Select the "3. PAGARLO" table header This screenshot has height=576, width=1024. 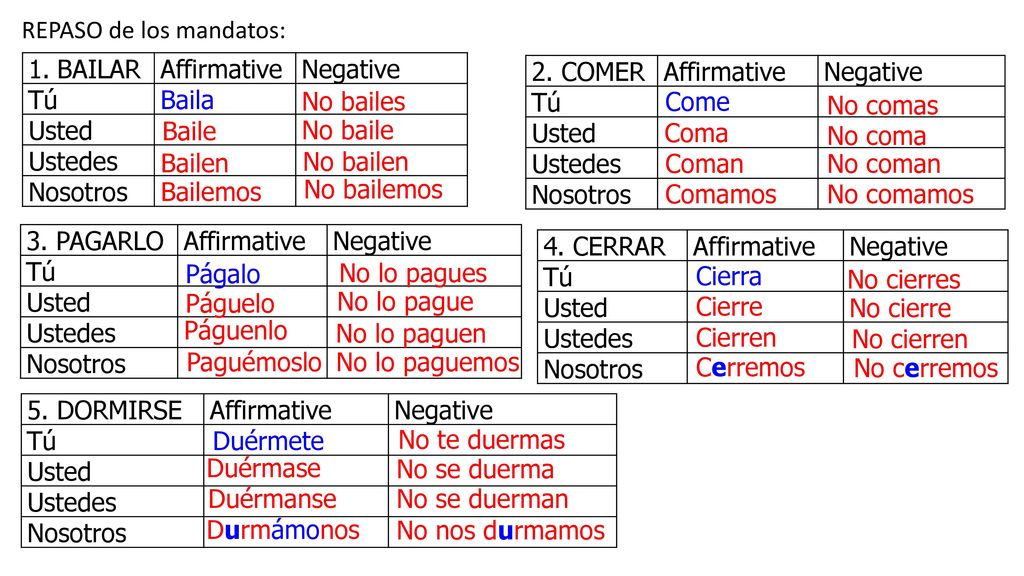95,242
